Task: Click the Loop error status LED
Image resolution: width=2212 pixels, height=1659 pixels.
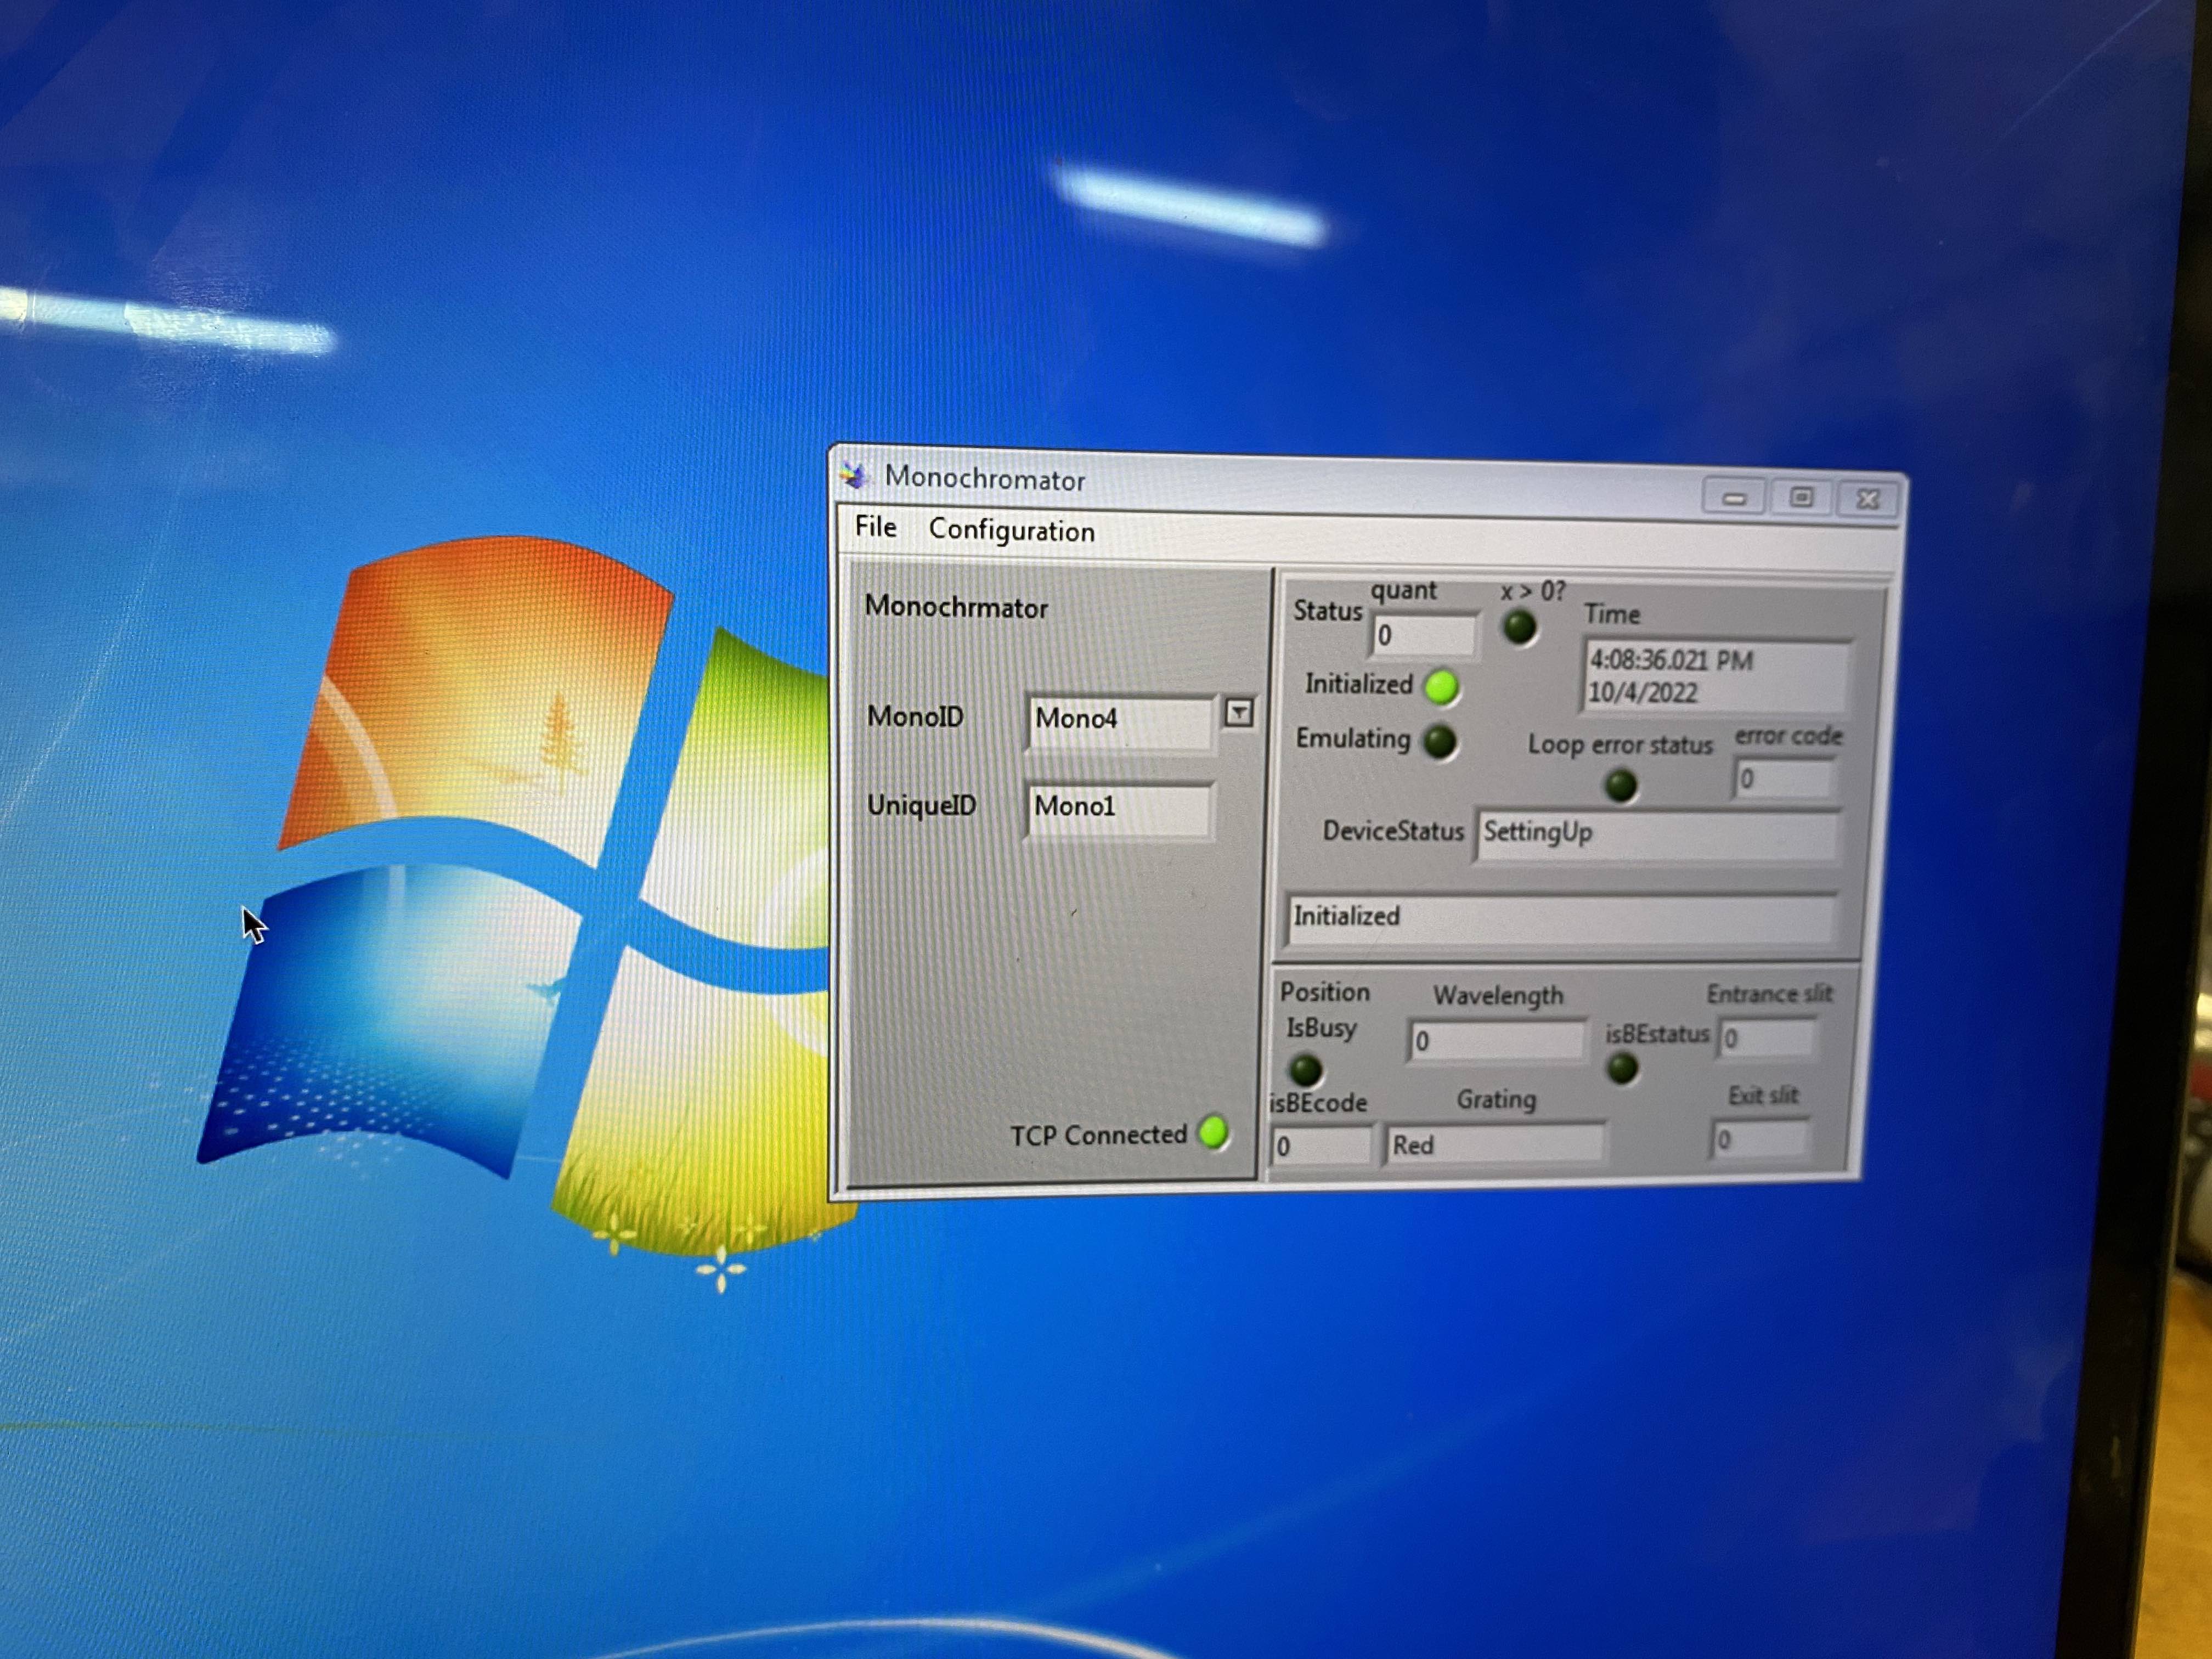Action: coord(1621,785)
